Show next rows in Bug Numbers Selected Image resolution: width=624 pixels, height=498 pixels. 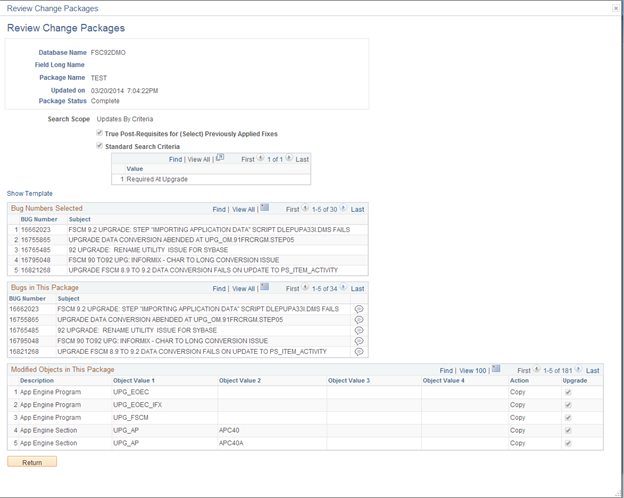343,208
